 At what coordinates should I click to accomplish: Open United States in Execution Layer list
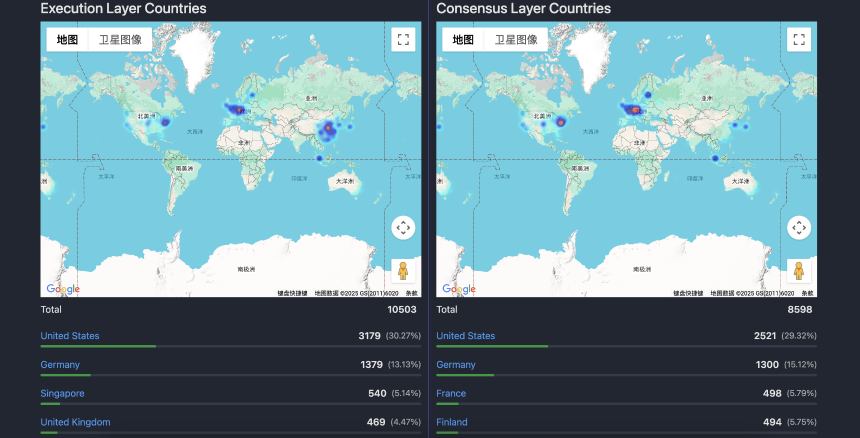pyautogui.click(x=70, y=336)
